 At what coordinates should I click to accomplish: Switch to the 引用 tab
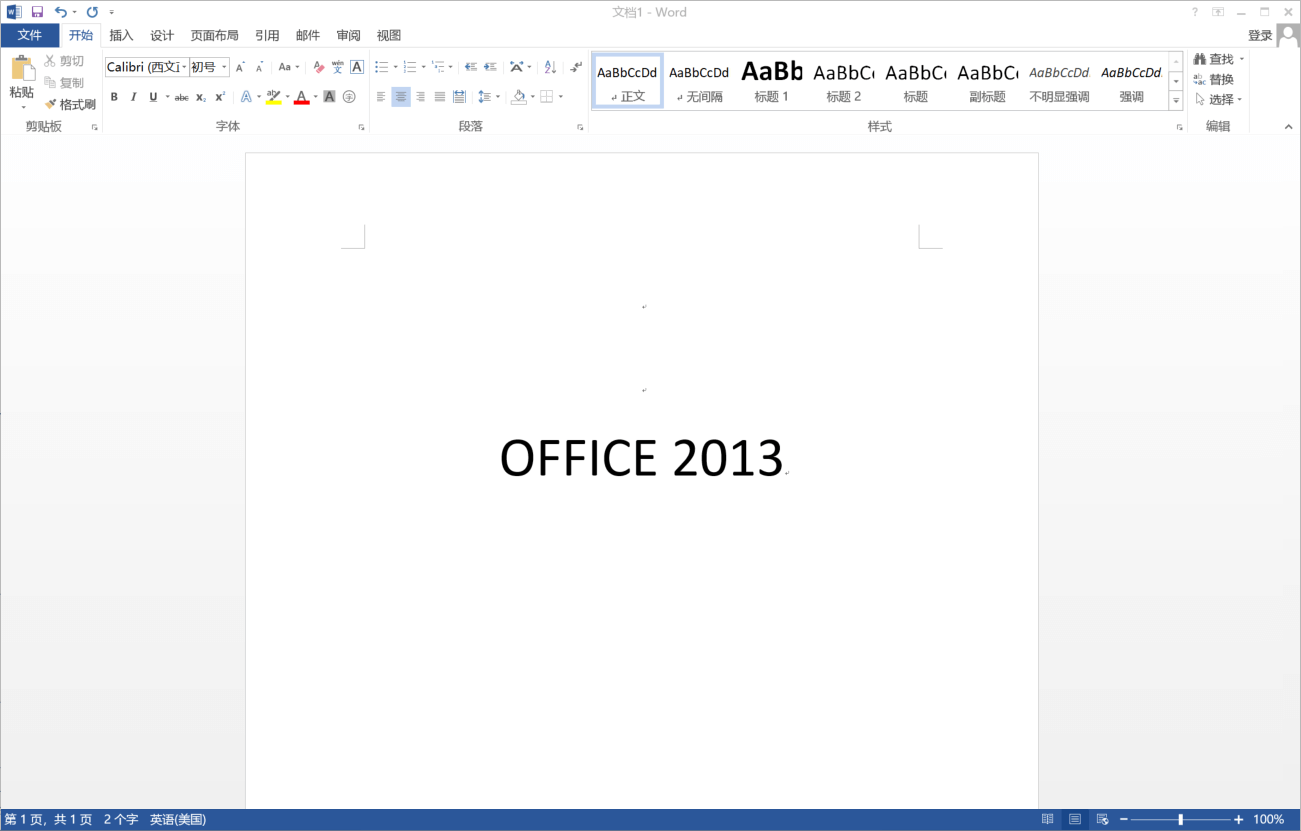[x=267, y=35]
